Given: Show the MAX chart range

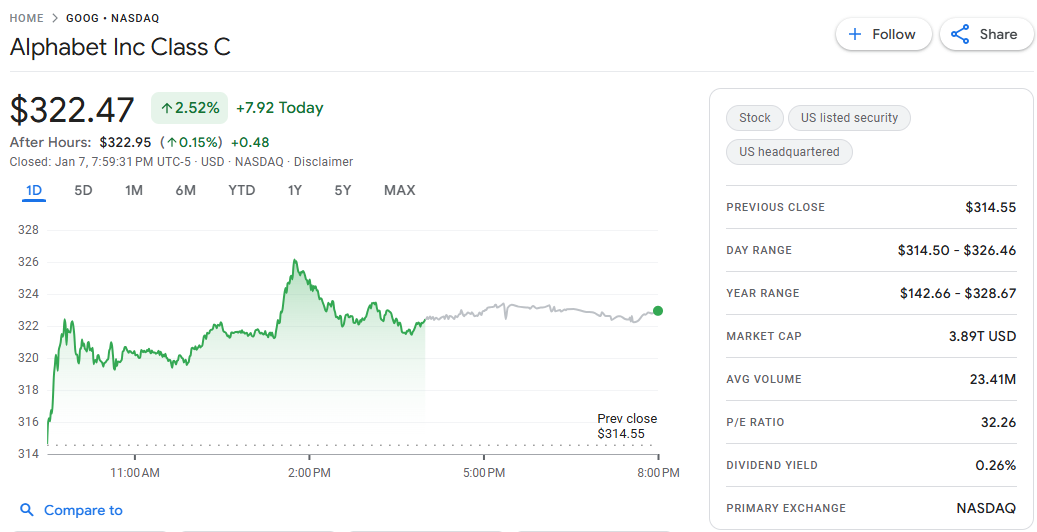Looking at the screenshot, I should coord(399,190).
